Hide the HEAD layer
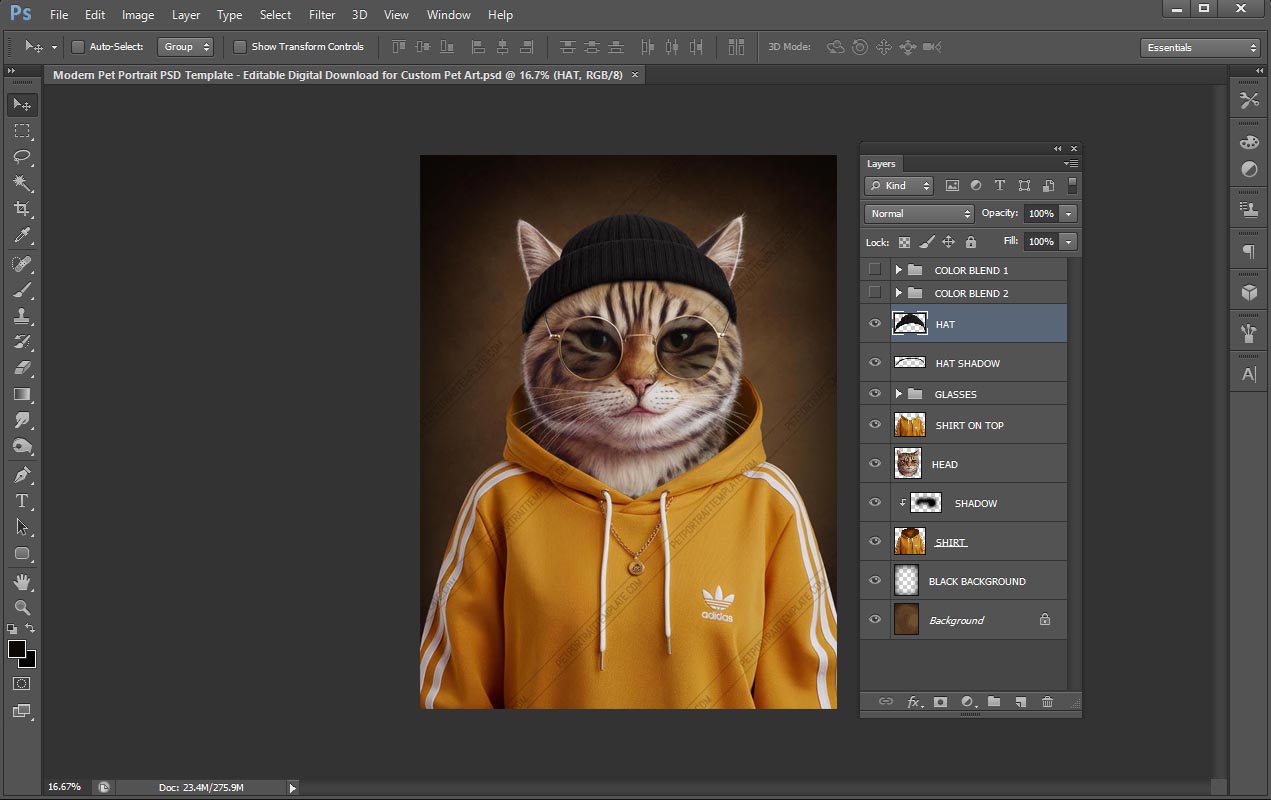 (x=875, y=464)
